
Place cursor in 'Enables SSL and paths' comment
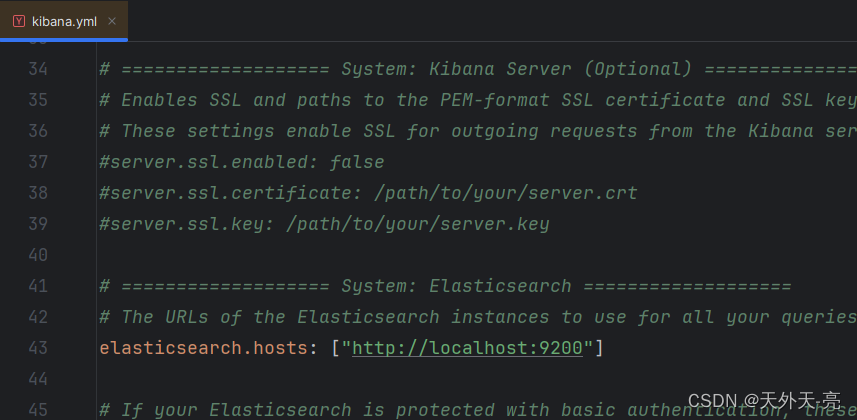(478, 100)
